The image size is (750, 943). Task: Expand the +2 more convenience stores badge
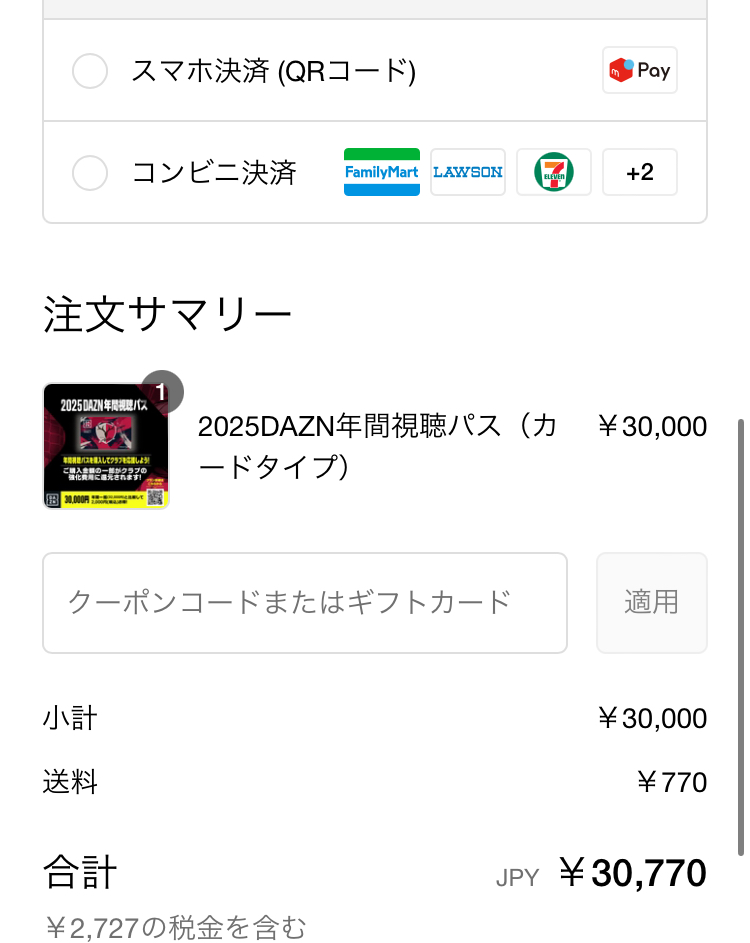click(639, 172)
